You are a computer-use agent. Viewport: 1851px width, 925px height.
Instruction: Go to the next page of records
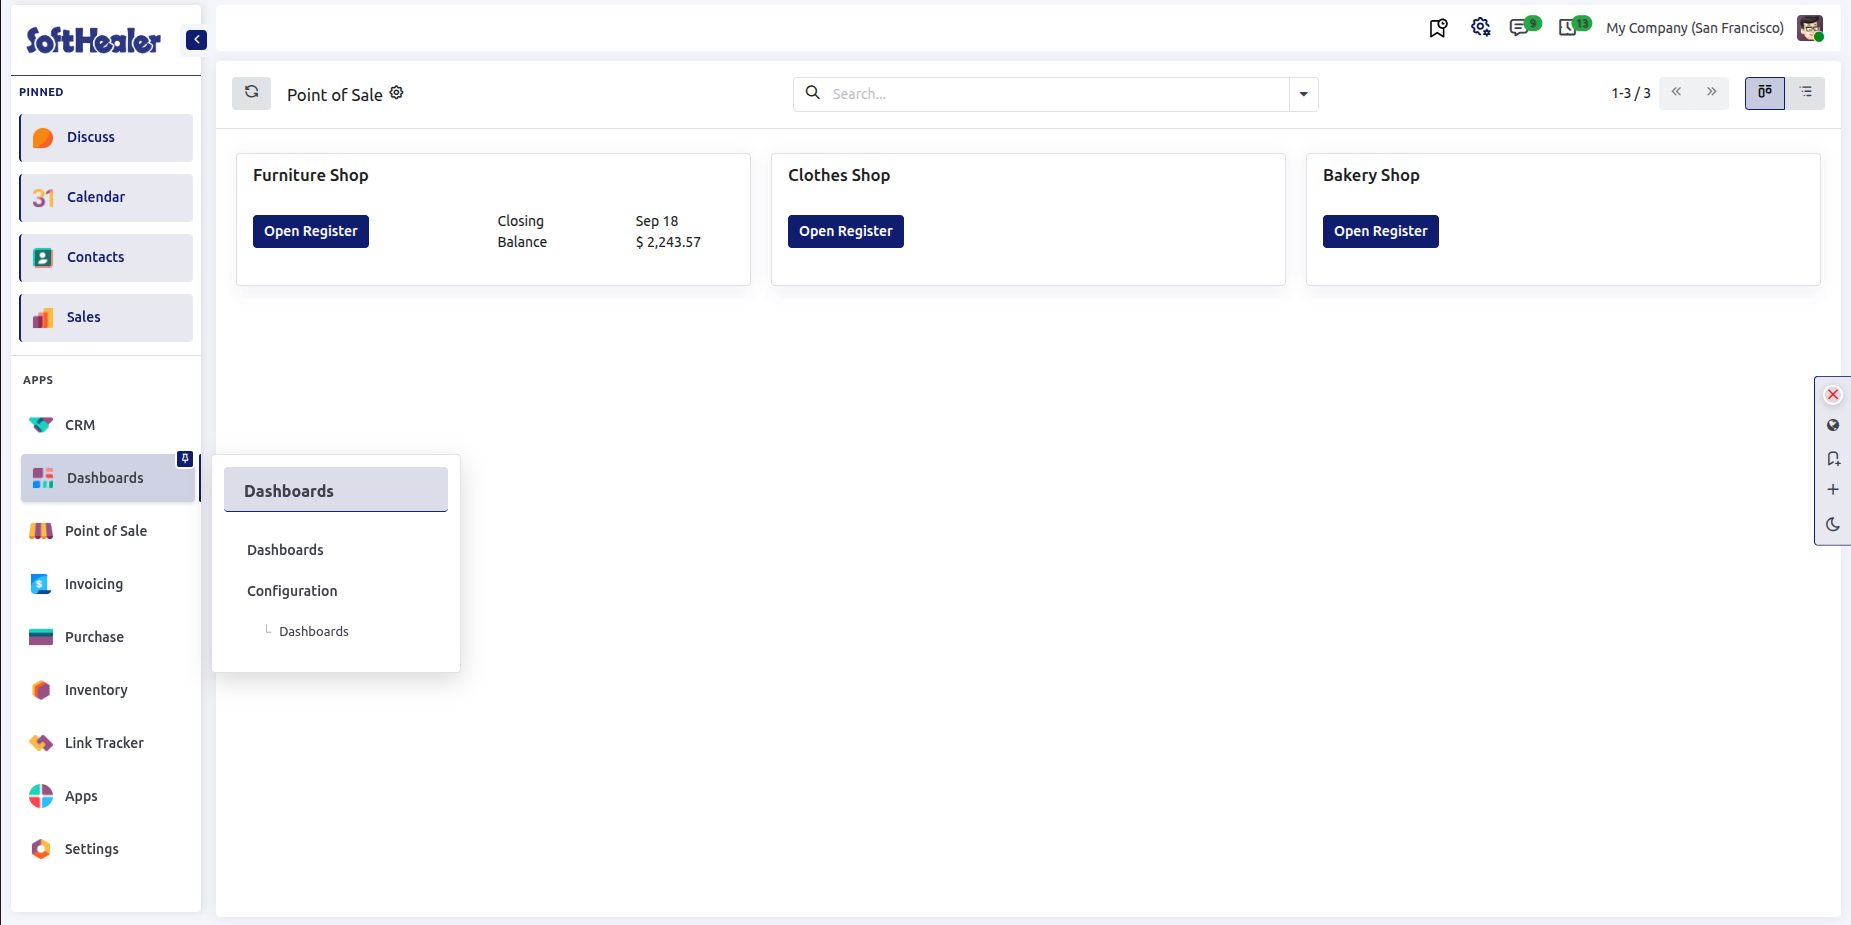tap(1711, 92)
